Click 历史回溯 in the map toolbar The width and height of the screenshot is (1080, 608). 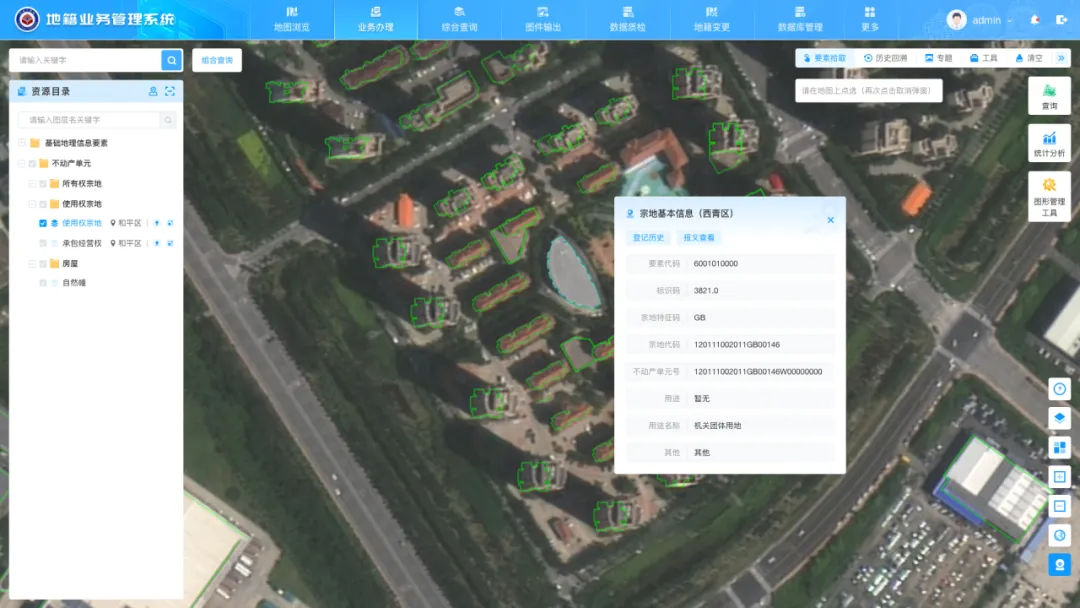[885, 58]
